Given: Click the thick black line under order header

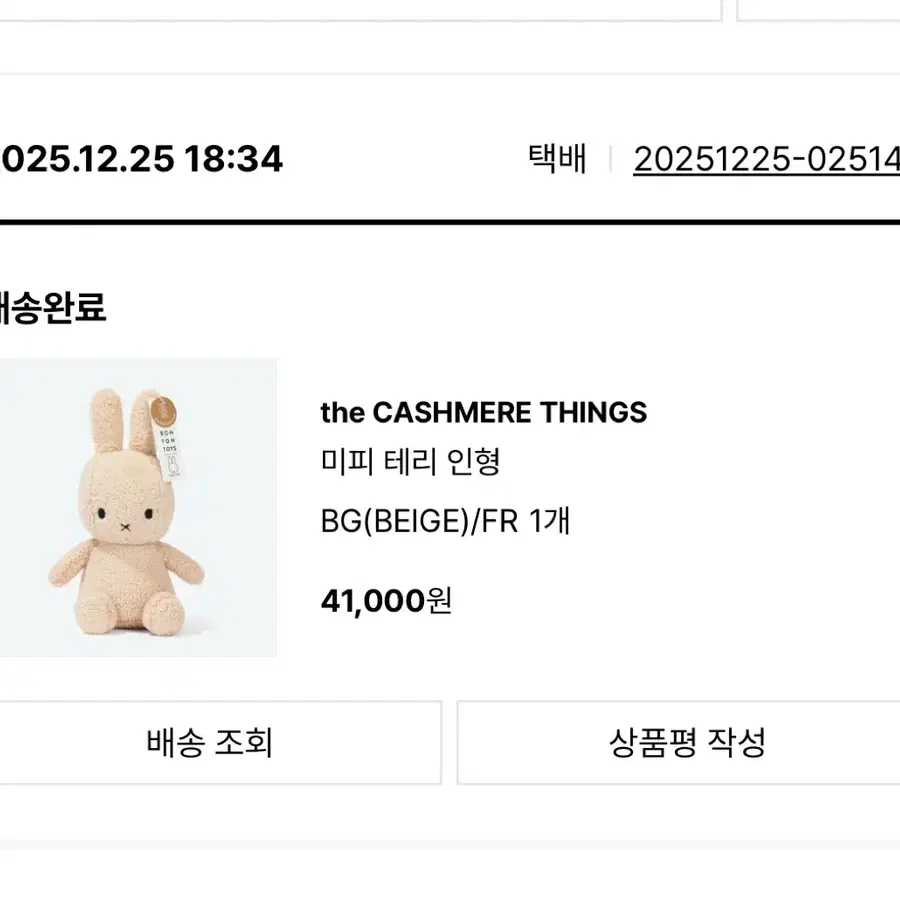Looking at the screenshot, I should coord(450,222).
